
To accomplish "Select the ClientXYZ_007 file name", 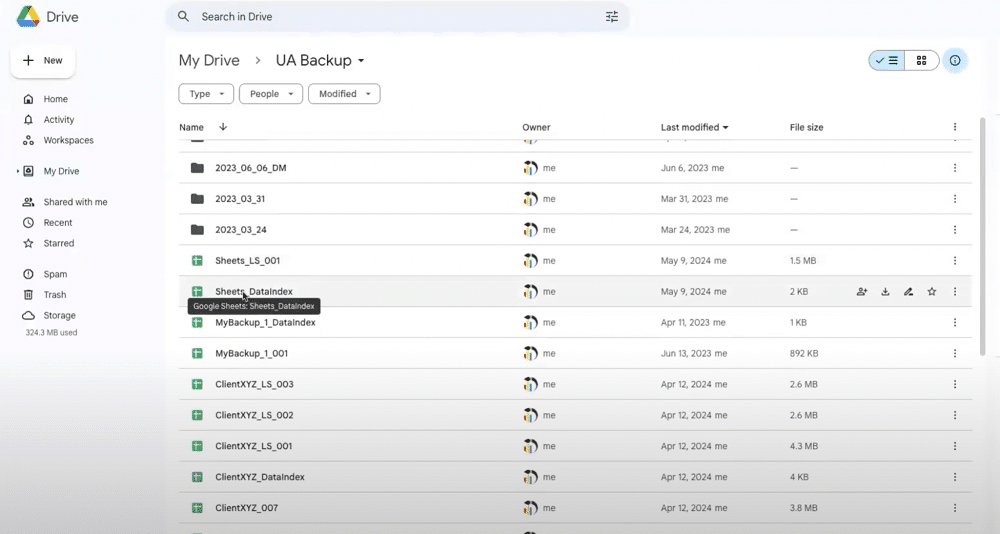I will pos(246,508).
